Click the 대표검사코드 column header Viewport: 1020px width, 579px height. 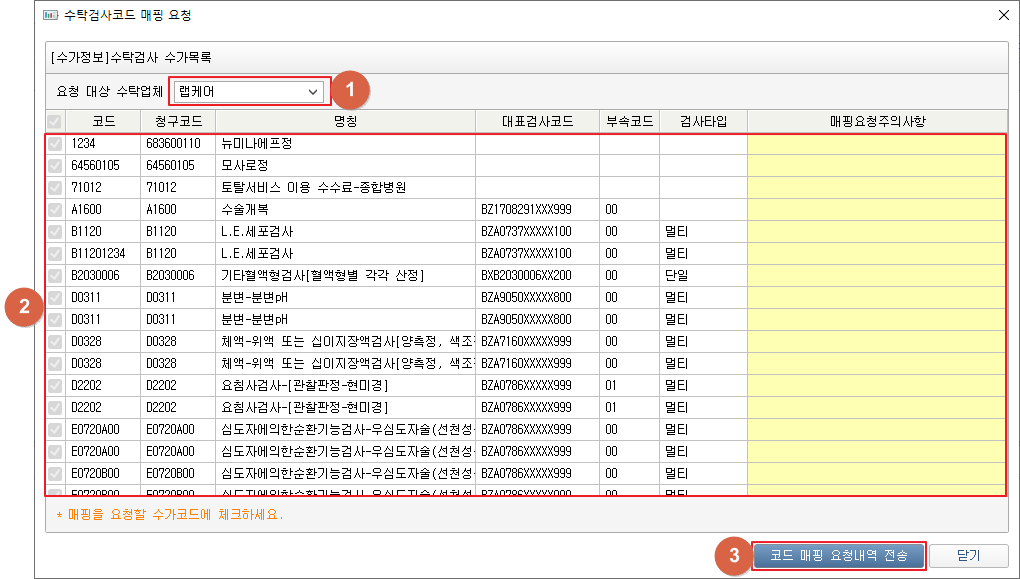[x=537, y=122]
